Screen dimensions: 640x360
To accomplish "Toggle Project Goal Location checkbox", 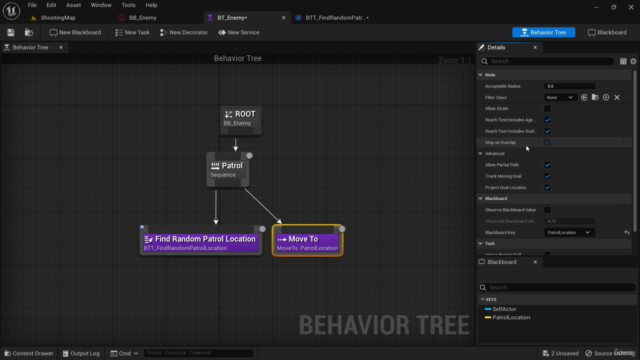I will click(547, 187).
